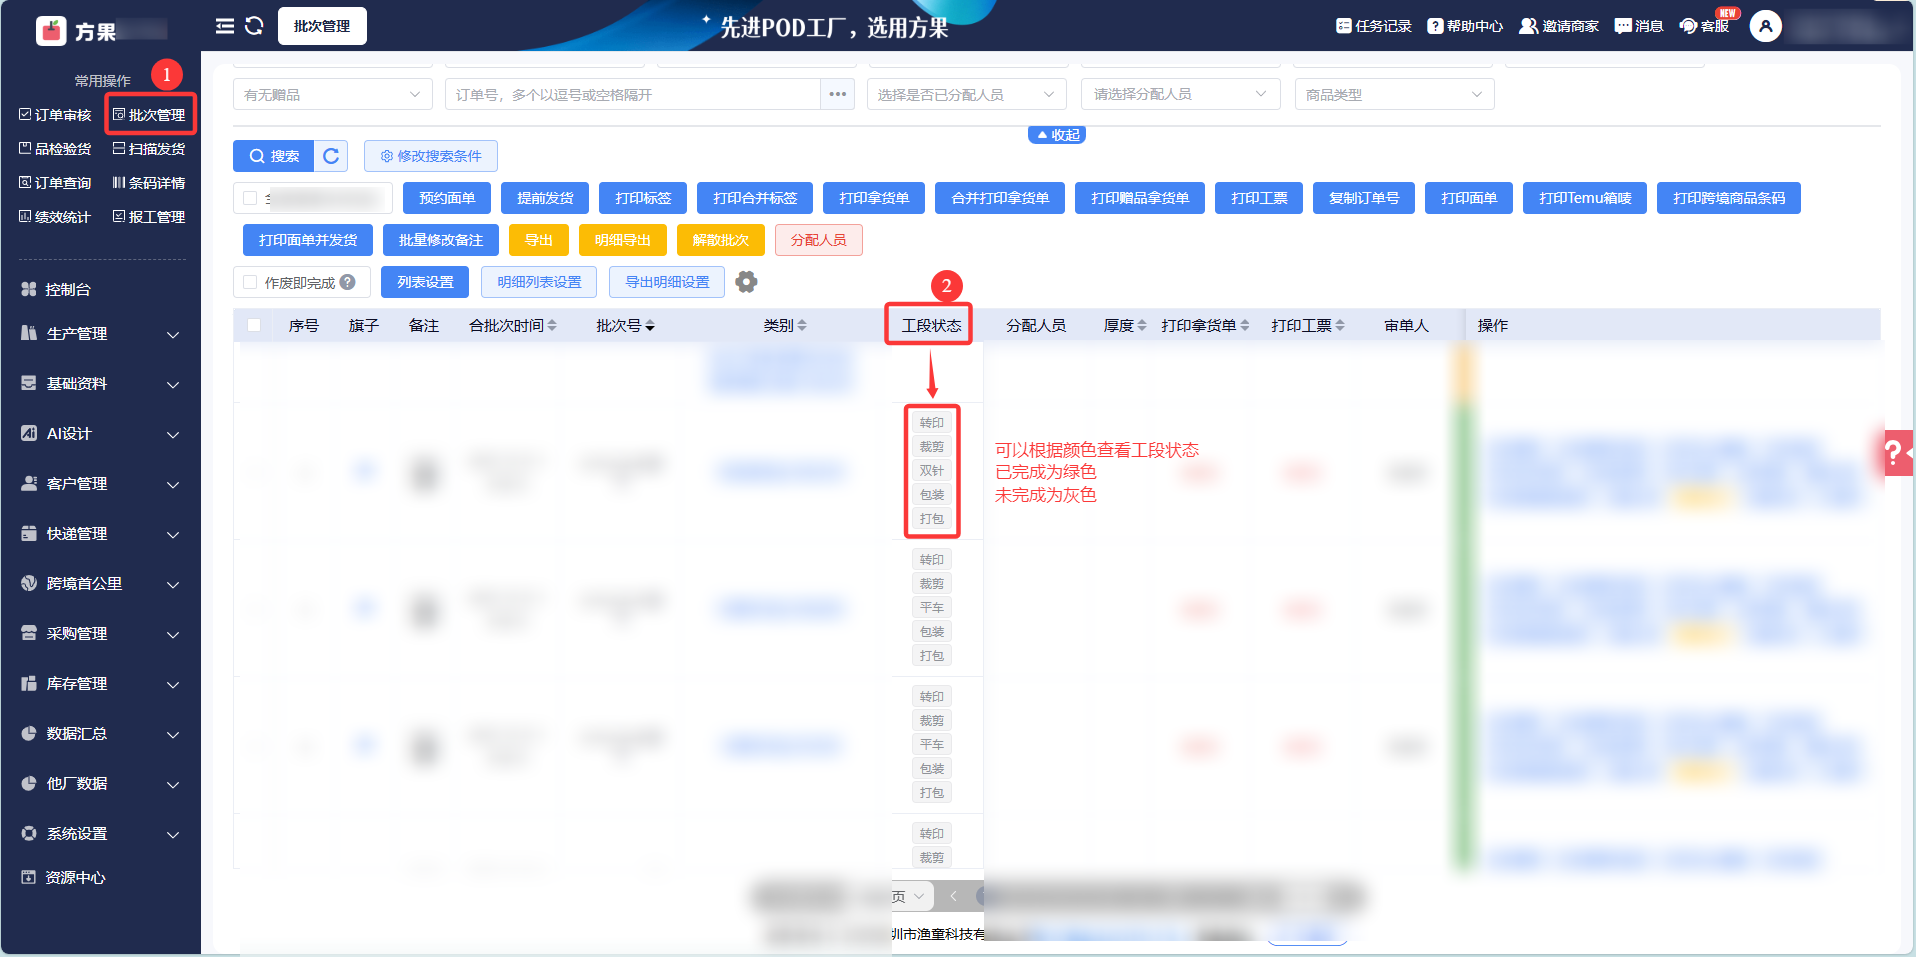Image resolution: width=1916 pixels, height=957 pixels.
Task: Toggle the 作废即完成 checkbox
Action: pyautogui.click(x=250, y=283)
